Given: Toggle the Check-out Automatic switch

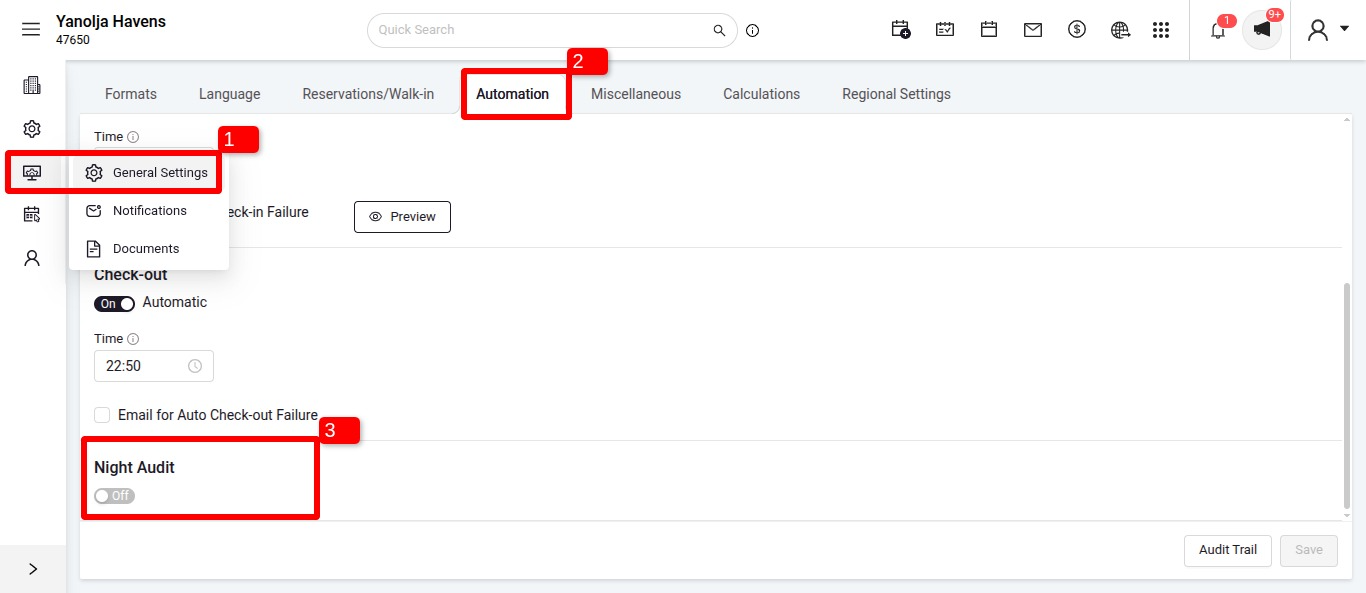Looking at the screenshot, I should coord(114,303).
